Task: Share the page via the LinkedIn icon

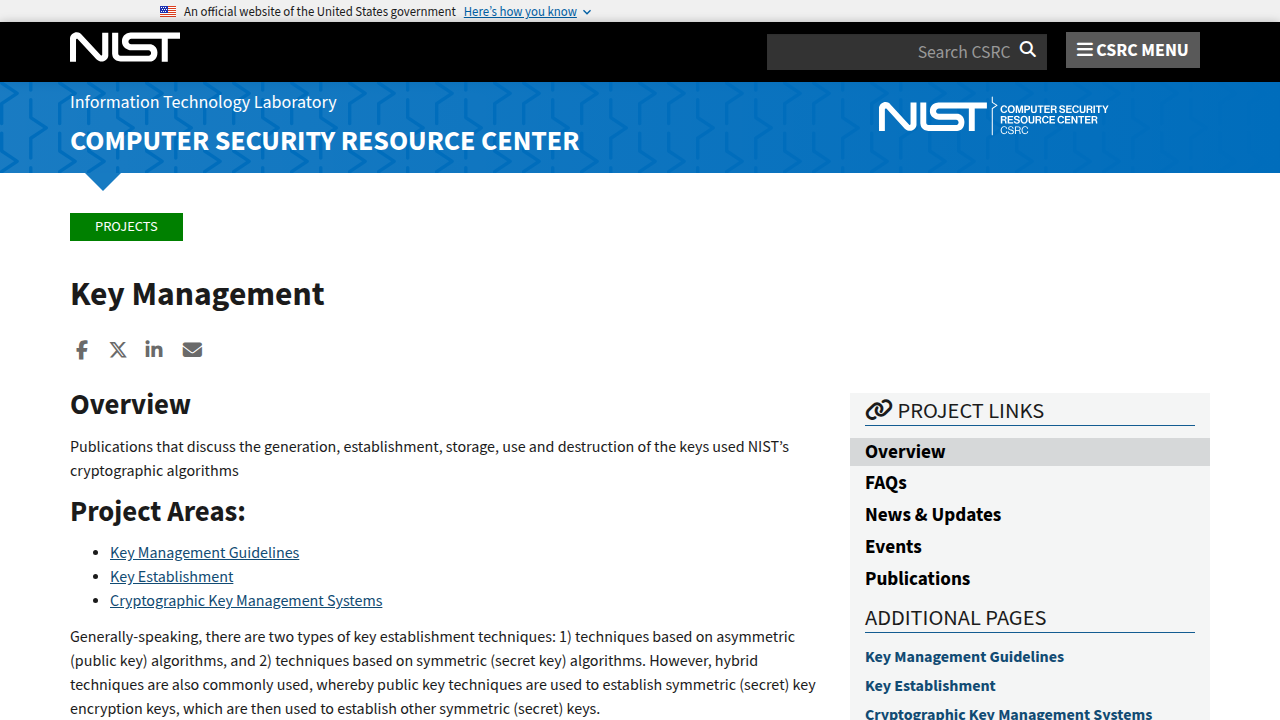Action: [153, 349]
